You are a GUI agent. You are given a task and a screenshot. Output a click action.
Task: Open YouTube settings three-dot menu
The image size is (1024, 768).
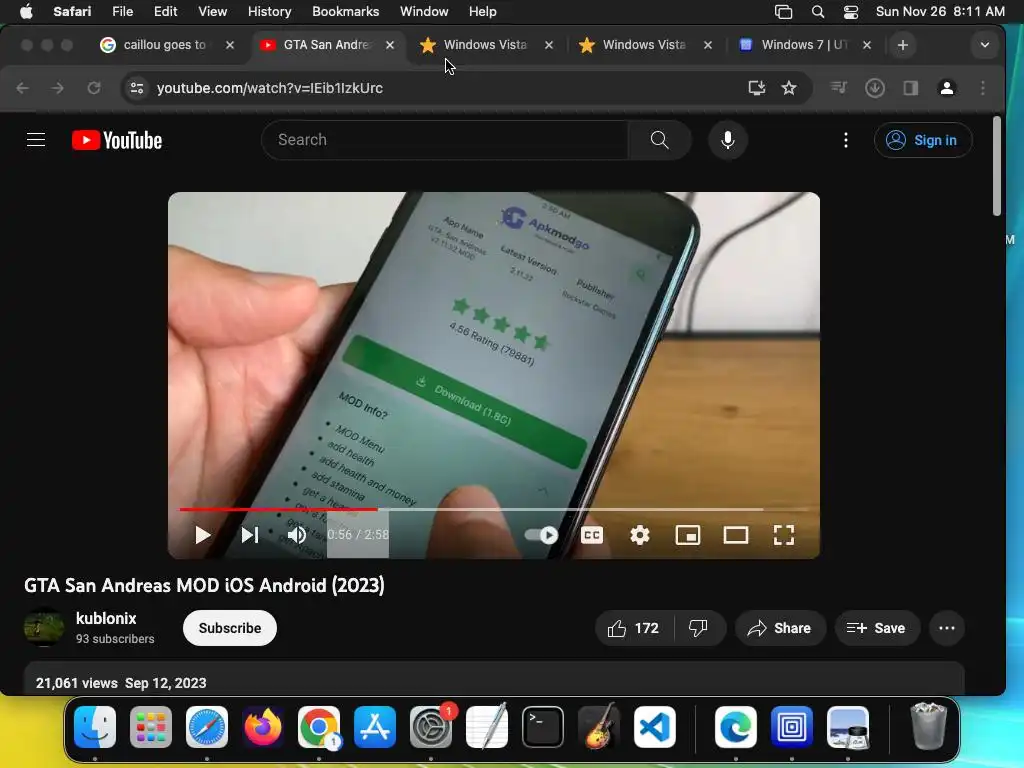(846, 140)
